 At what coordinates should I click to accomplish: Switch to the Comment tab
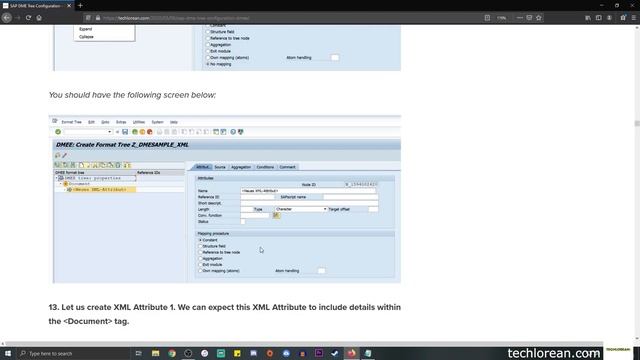(287, 167)
